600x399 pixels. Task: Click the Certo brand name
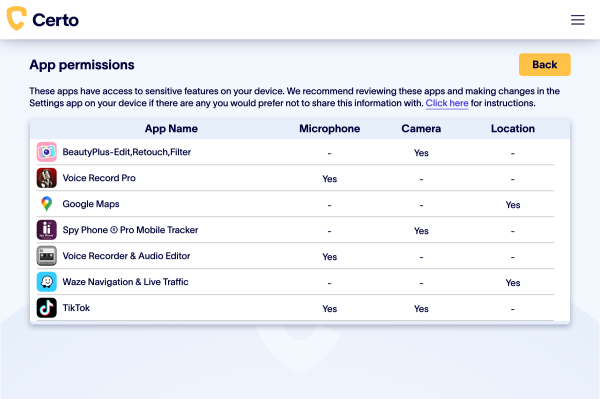55,20
